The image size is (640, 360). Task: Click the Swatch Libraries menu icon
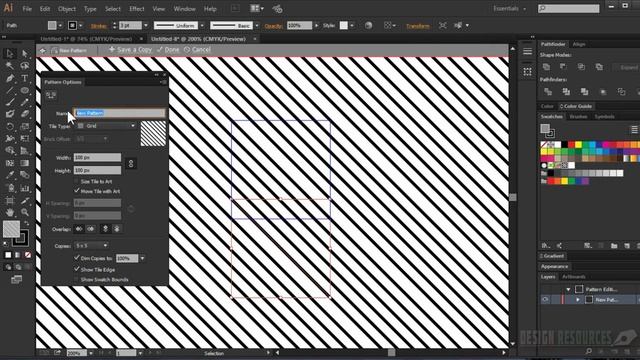[545, 246]
